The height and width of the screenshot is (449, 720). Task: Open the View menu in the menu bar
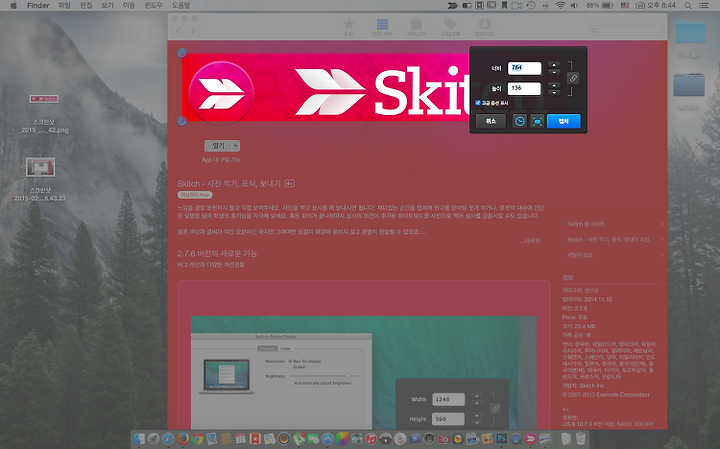pos(107,6)
